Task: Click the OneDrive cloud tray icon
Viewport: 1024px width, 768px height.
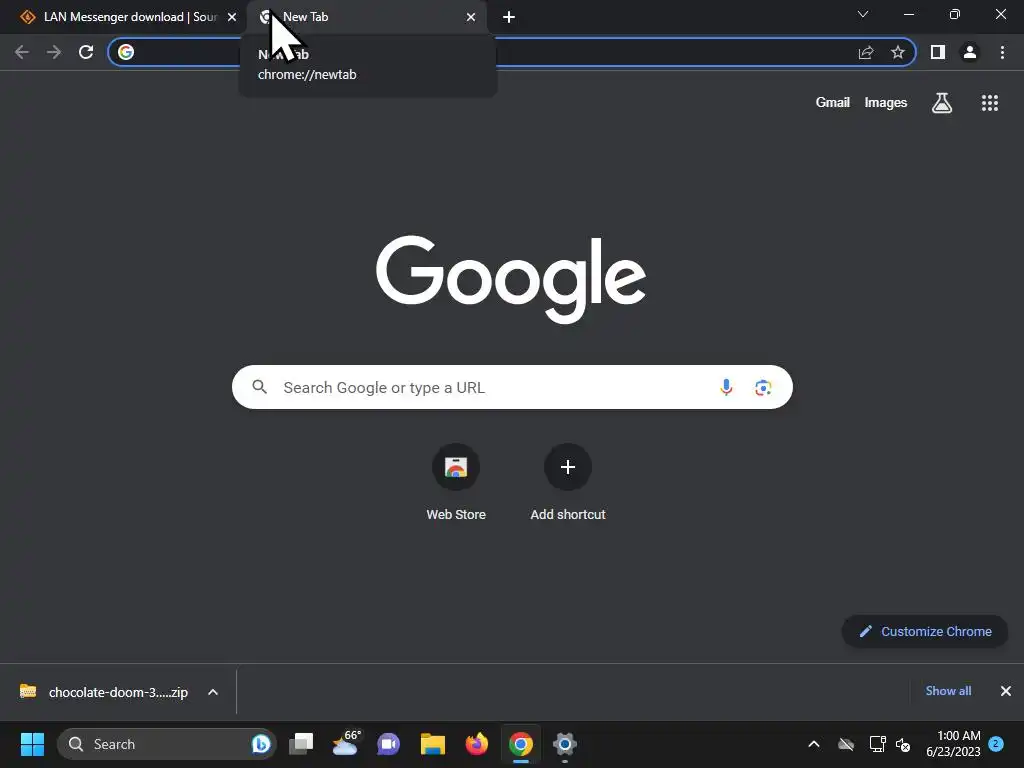Action: (x=846, y=744)
